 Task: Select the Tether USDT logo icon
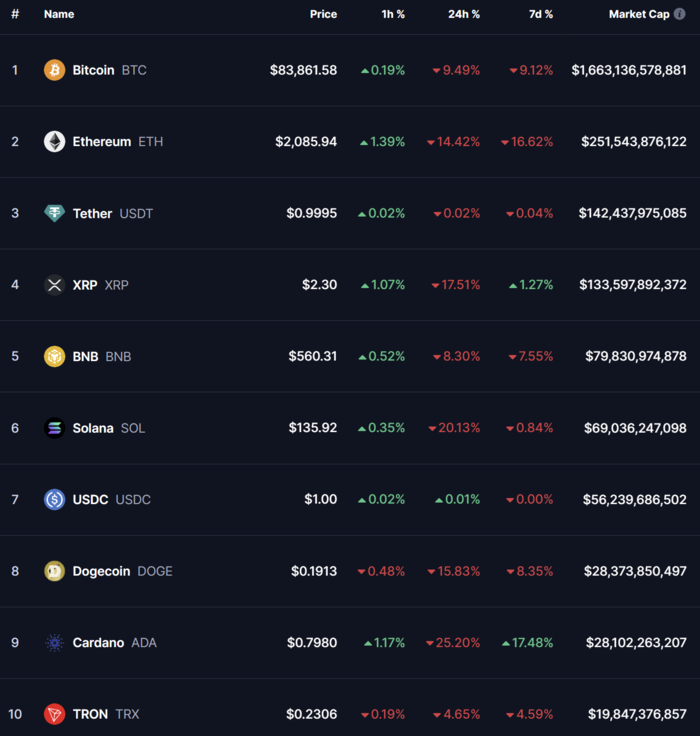pos(54,213)
